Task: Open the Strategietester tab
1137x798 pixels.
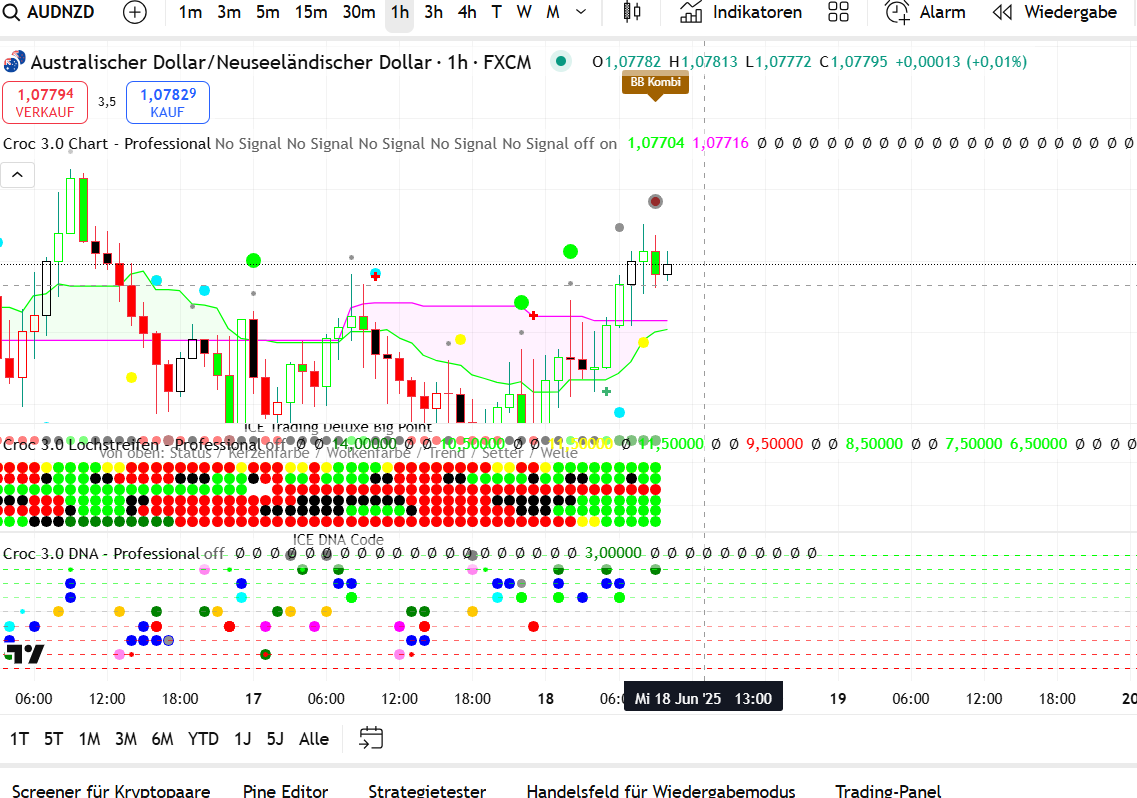Action: click(x=426, y=790)
